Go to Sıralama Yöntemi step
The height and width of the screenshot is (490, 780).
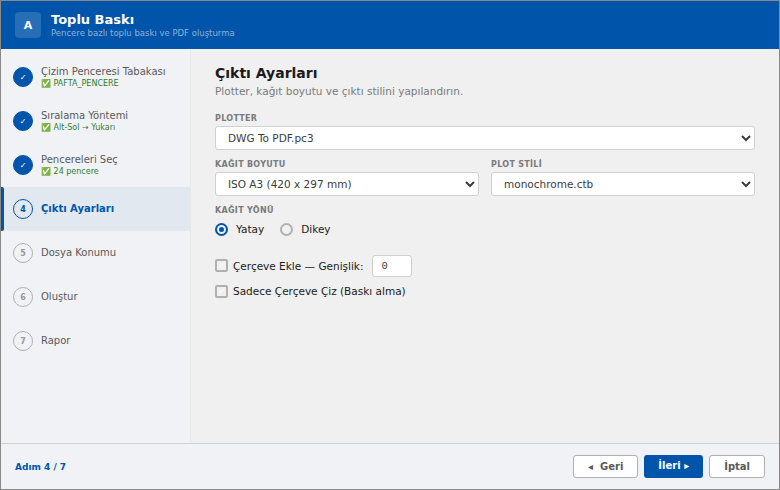pyautogui.click(x=96, y=121)
